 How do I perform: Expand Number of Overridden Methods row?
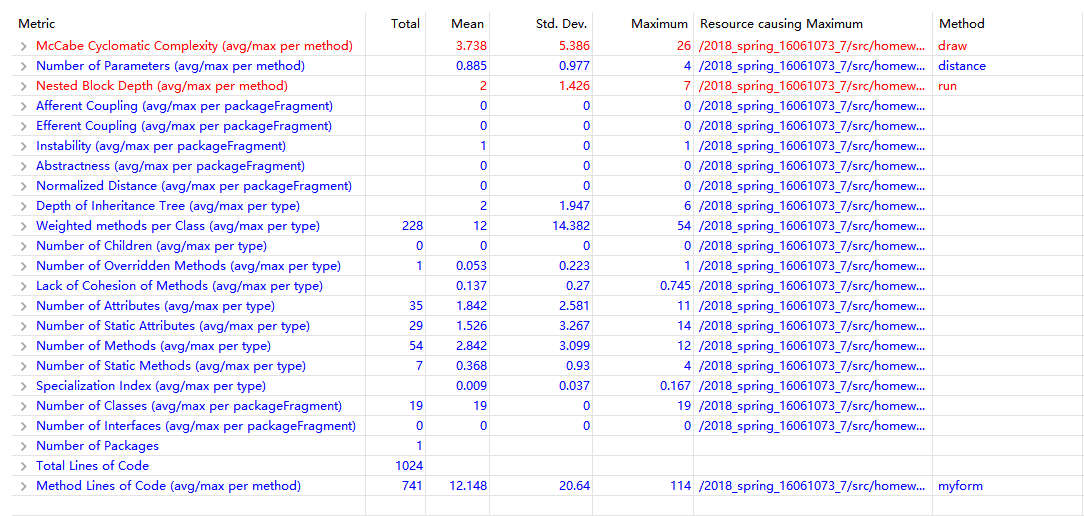click(x=24, y=266)
